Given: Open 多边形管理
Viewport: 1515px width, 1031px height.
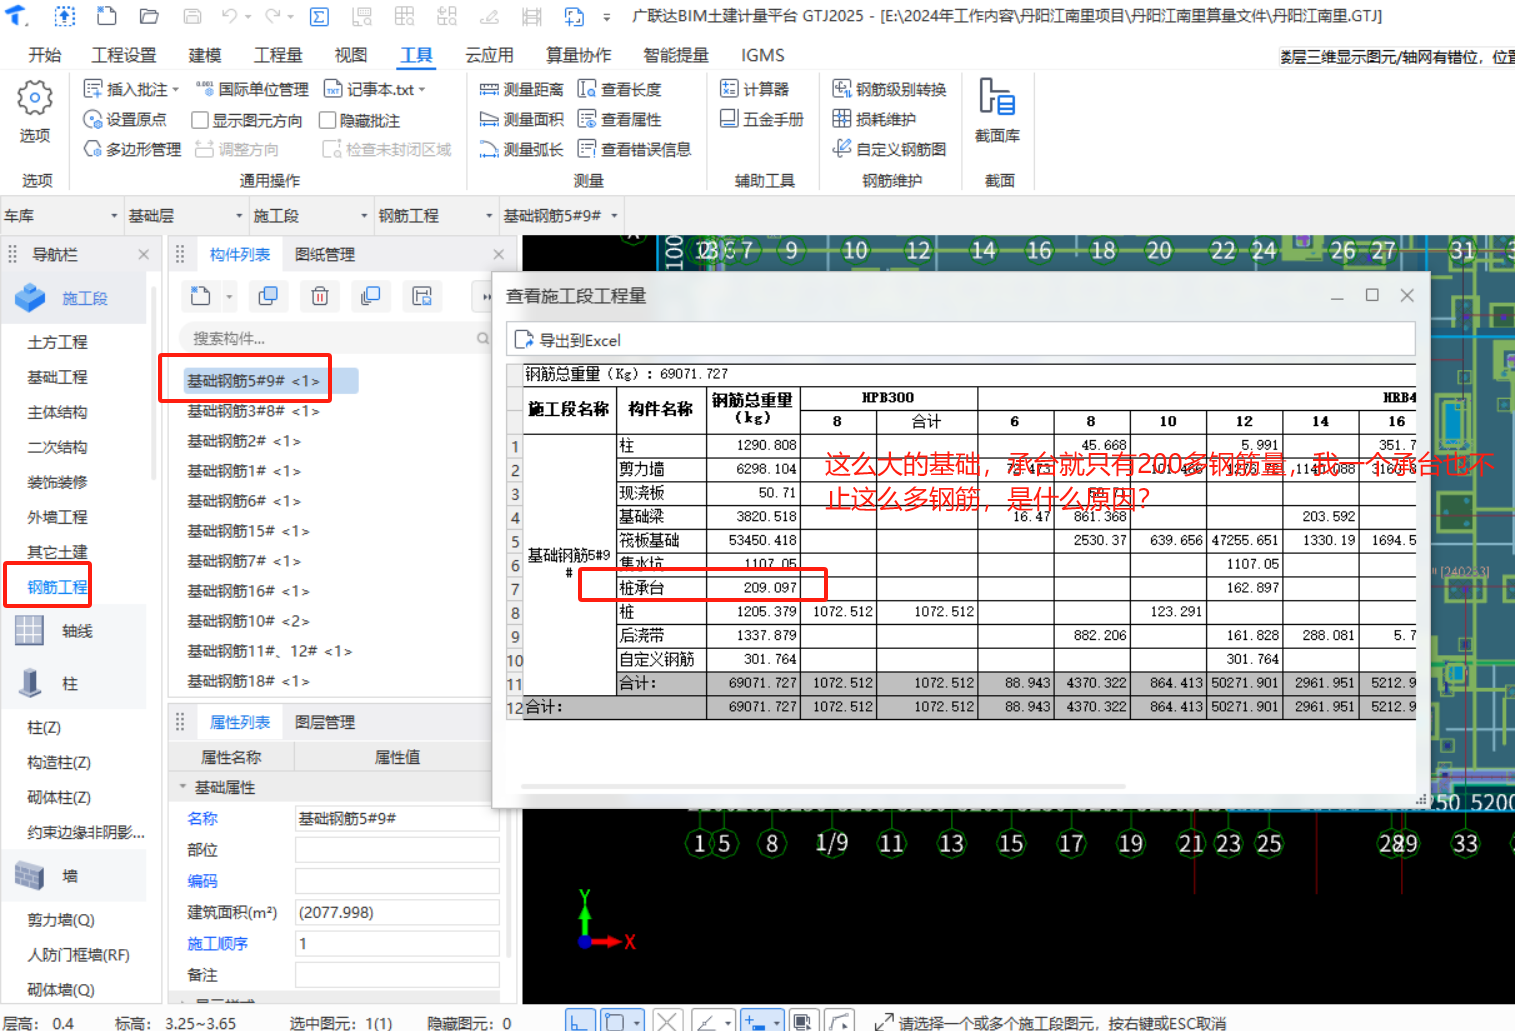Looking at the screenshot, I should (x=133, y=149).
